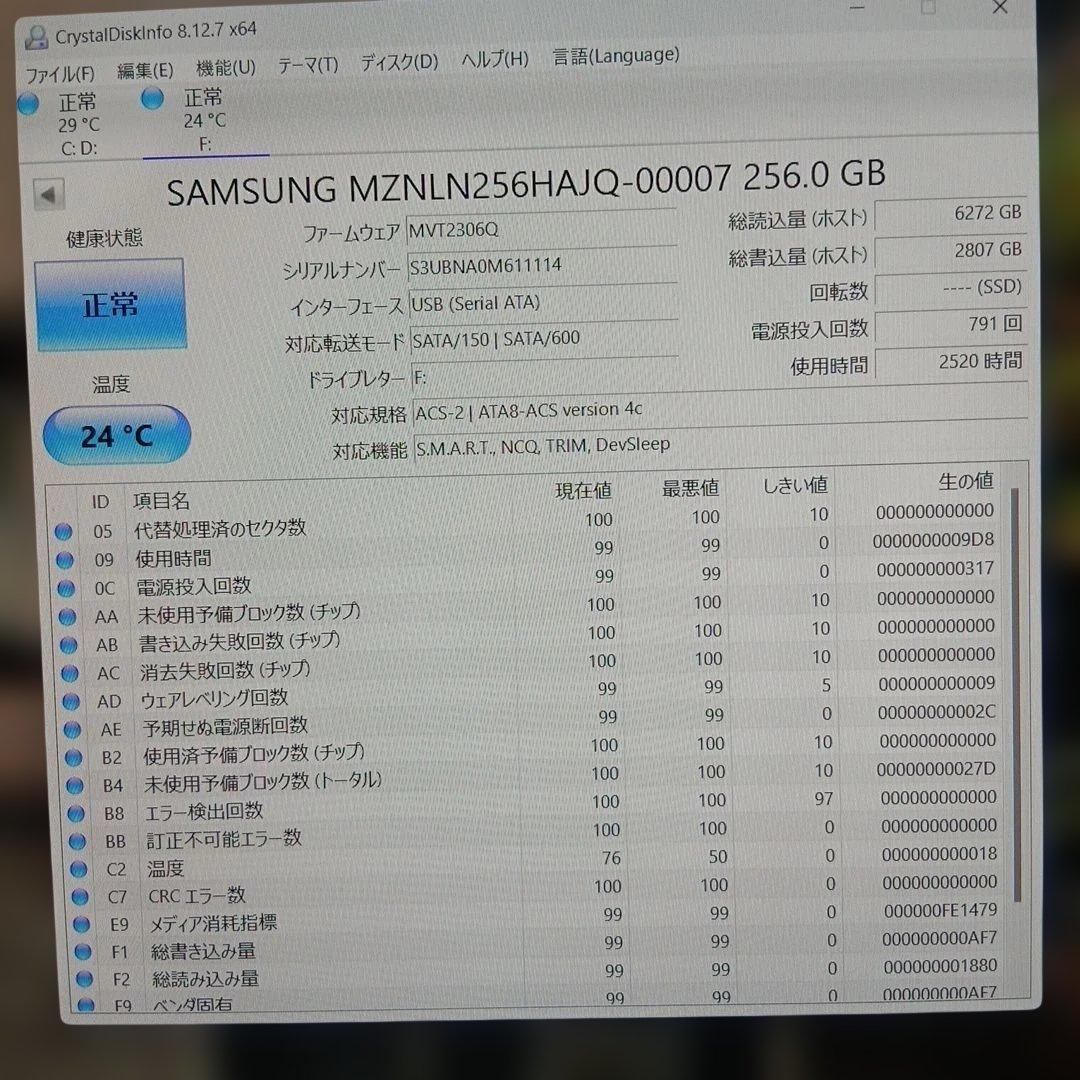Click the blue health dot above drive F:
The height and width of the screenshot is (1080, 1080).
[152, 98]
